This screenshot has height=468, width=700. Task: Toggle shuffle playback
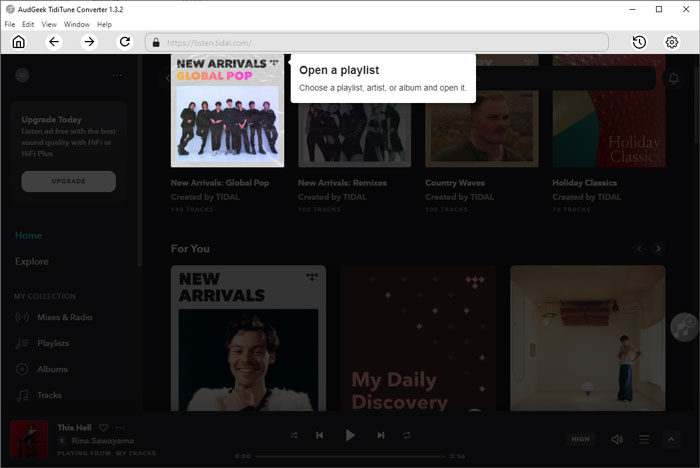tap(294, 435)
